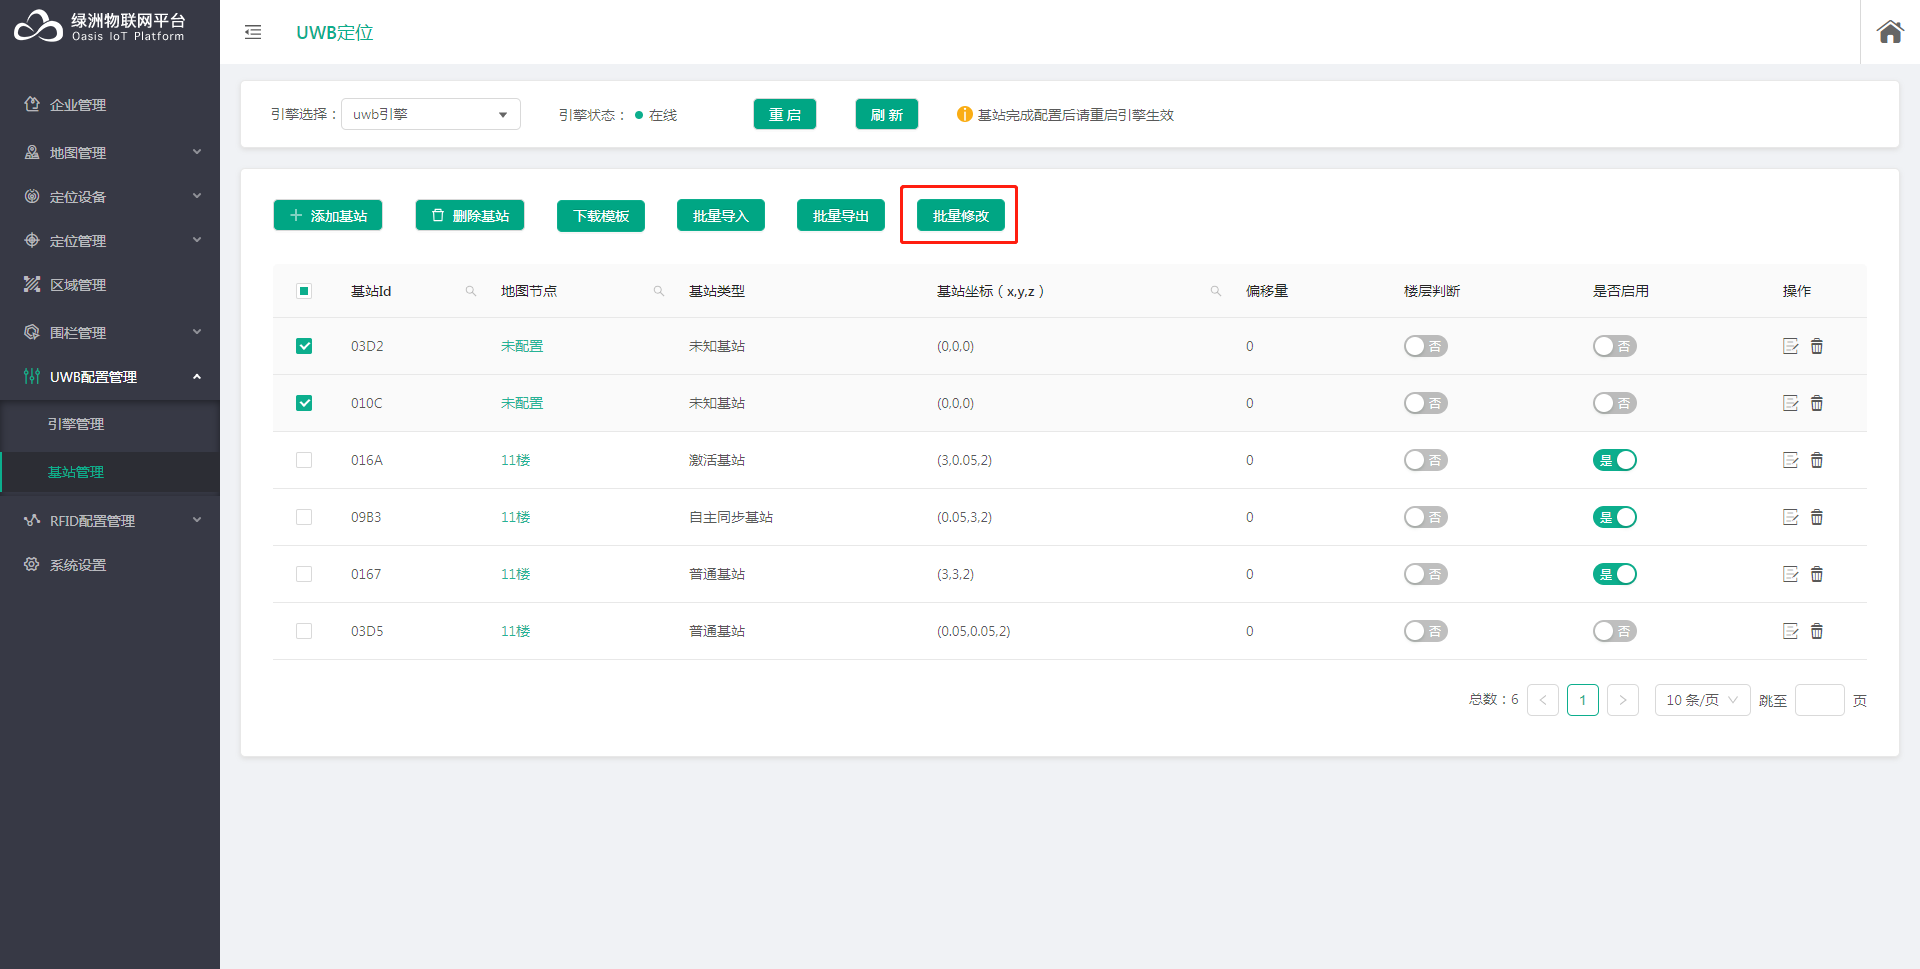
Task: Click the 添加基站 button
Action: click(x=328, y=215)
